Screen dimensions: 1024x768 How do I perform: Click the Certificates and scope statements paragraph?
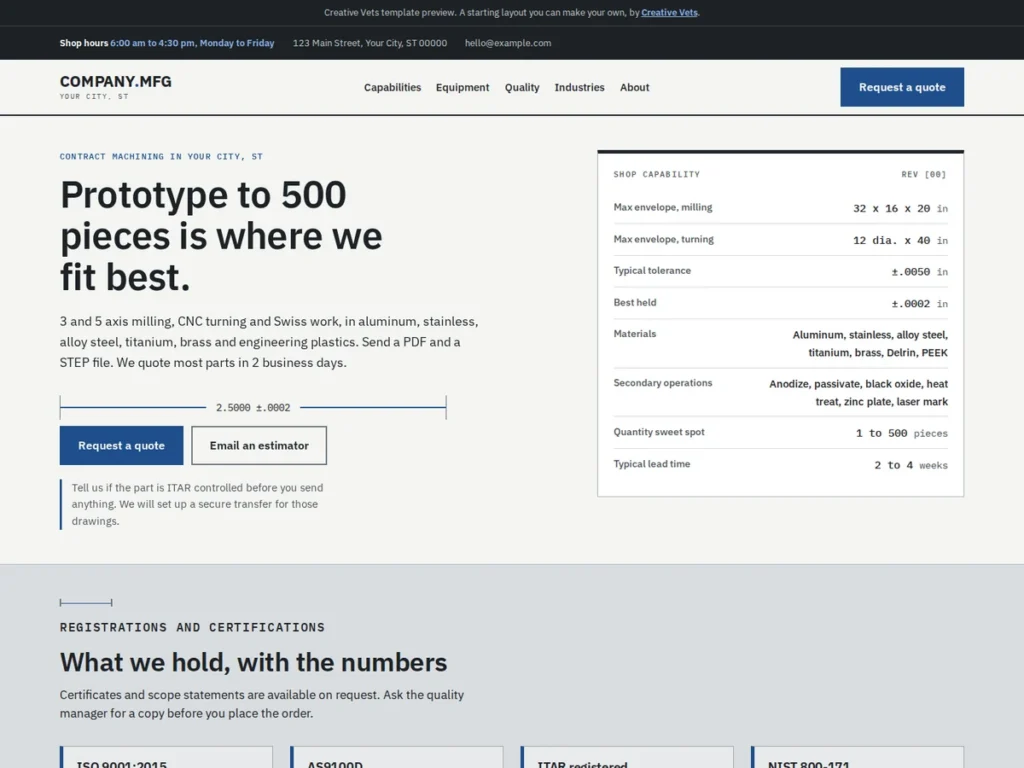coord(262,704)
